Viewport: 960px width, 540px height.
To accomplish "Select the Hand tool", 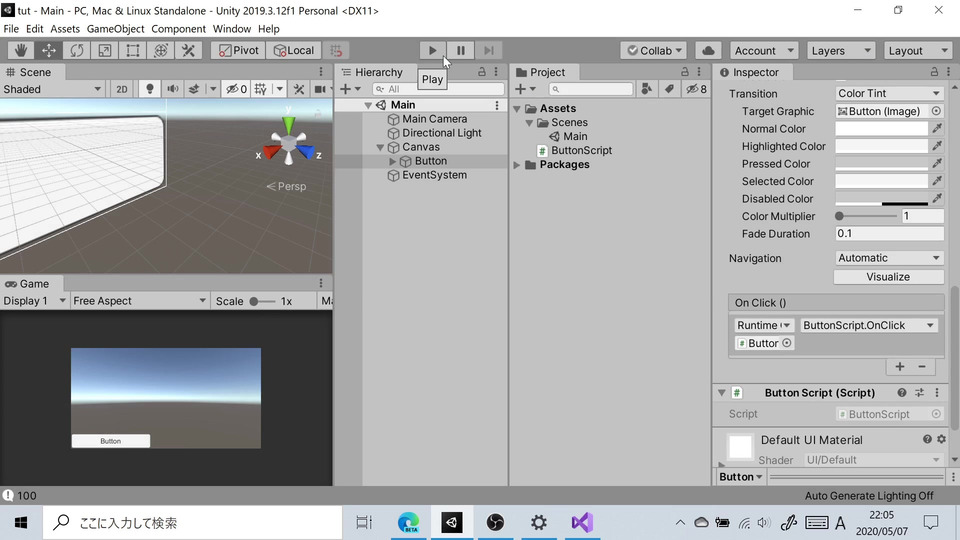I will point(21,50).
